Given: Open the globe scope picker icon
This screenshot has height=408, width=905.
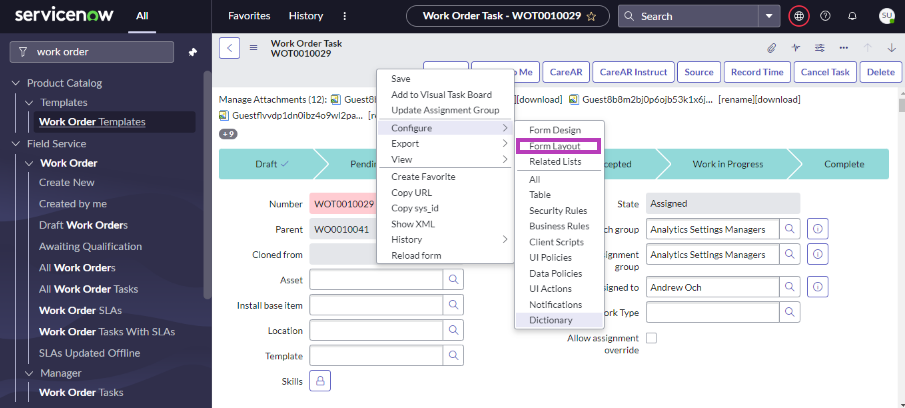Looking at the screenshot, I should (x=799, y=16).
